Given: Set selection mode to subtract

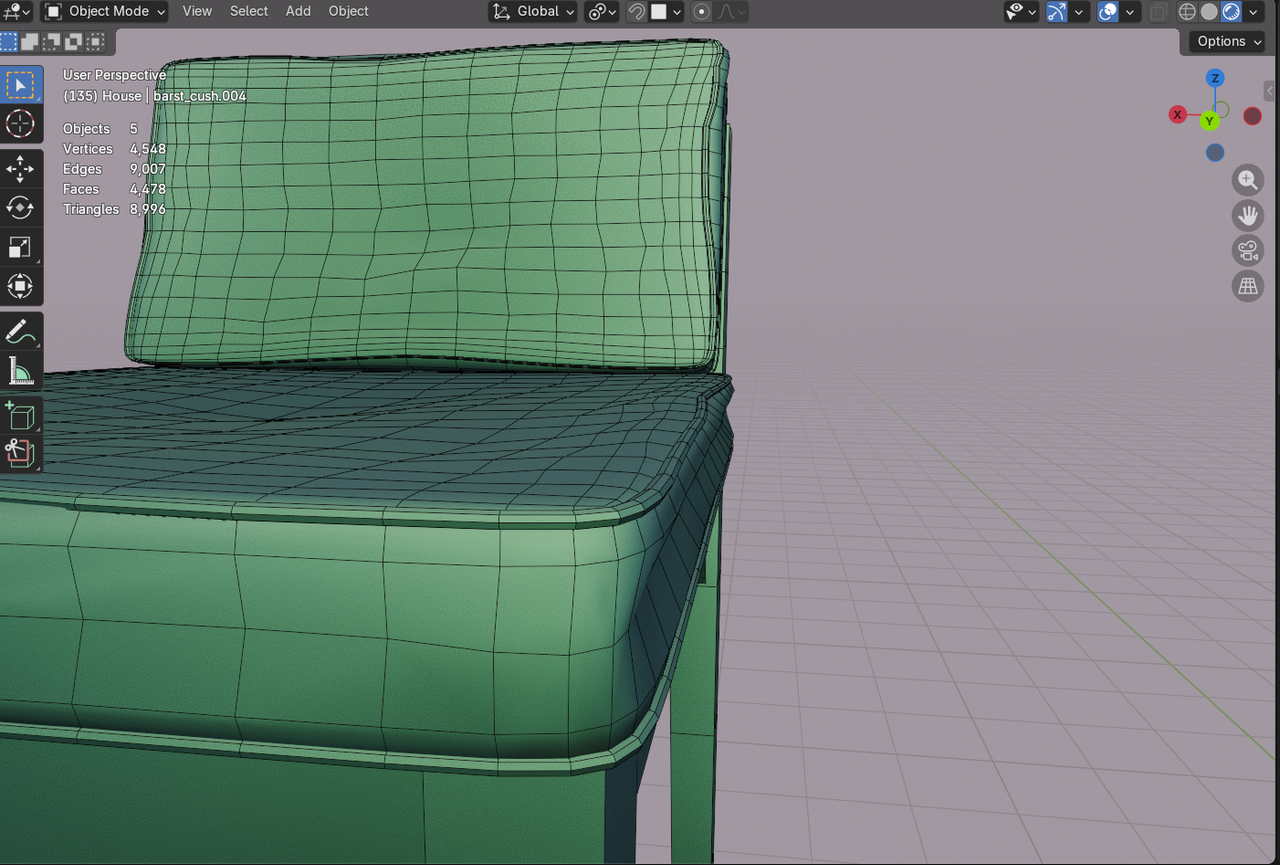Looking at the screenshot, I should coord(52,42).
